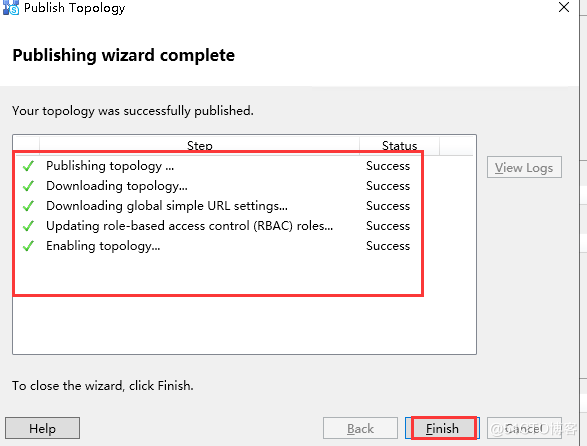Click the green checkmark beside Enabling topology

28,246
